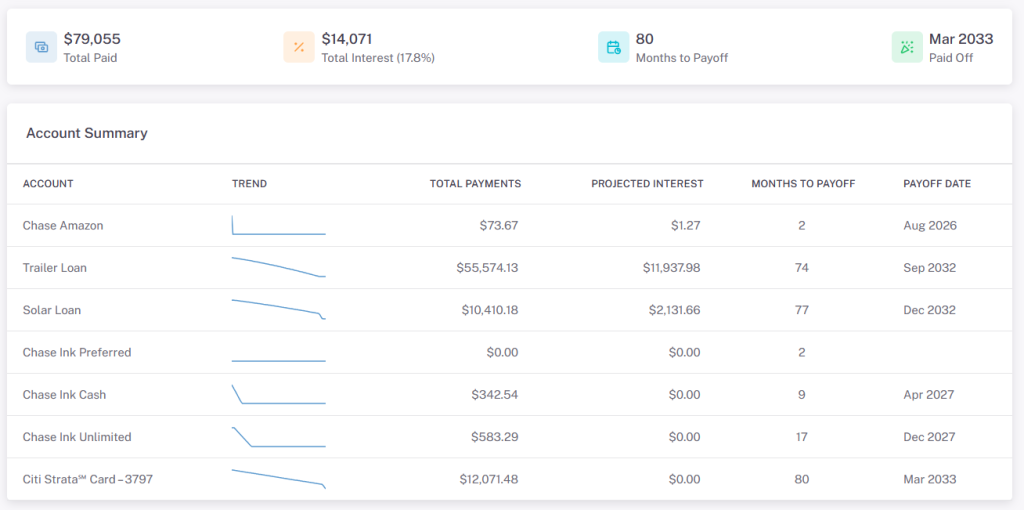This screenshot has width=1024, height=510.
Task: Click the Chase Ink Cash trend sparkline
Action: (279, 394)
